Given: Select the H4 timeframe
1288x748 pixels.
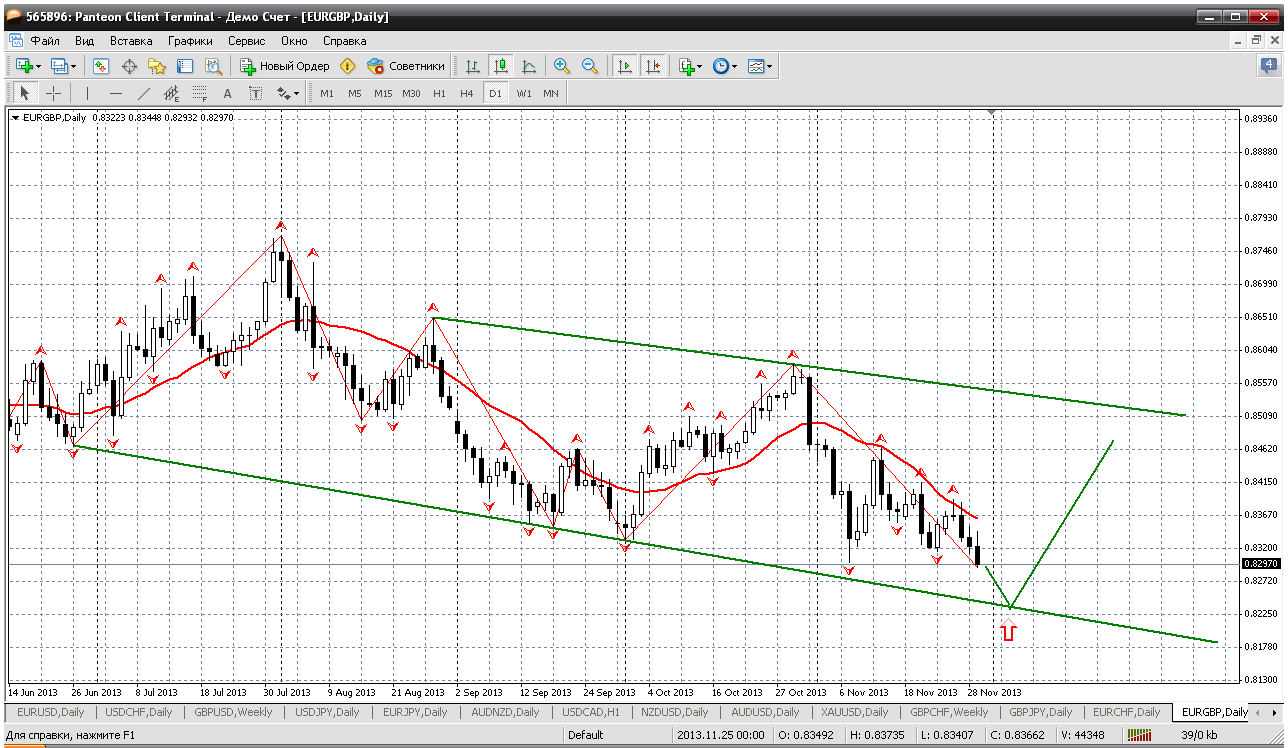Looking at the screenshot, I should (x=467, y=93).
